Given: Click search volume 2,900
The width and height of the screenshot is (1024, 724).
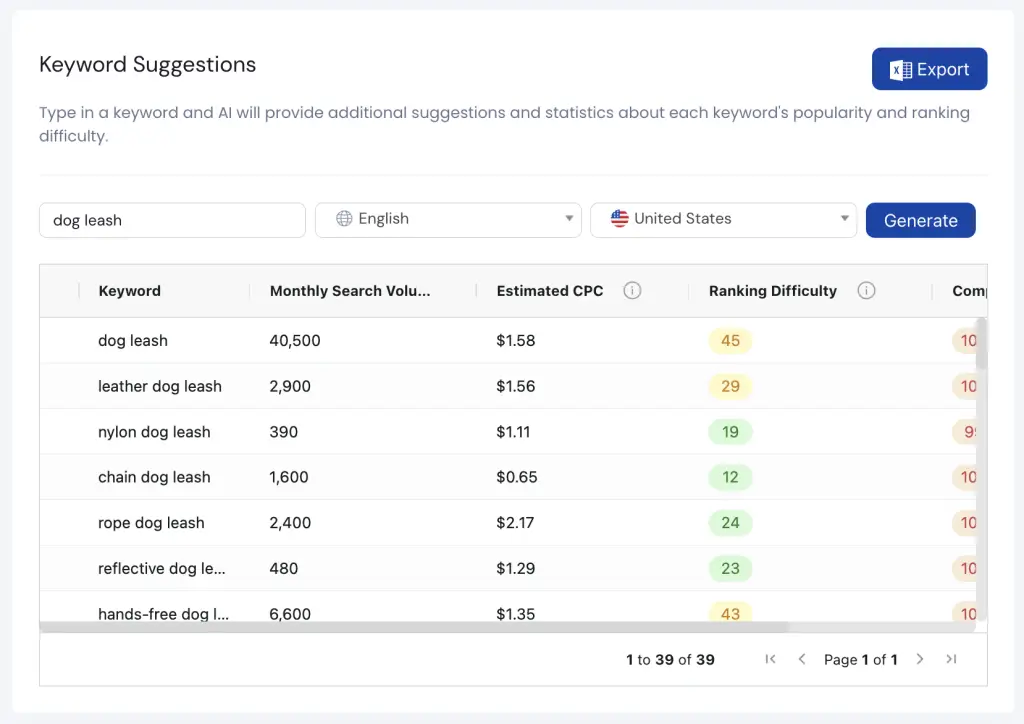Looking at the screenshot, I should (x=290, y=386).
